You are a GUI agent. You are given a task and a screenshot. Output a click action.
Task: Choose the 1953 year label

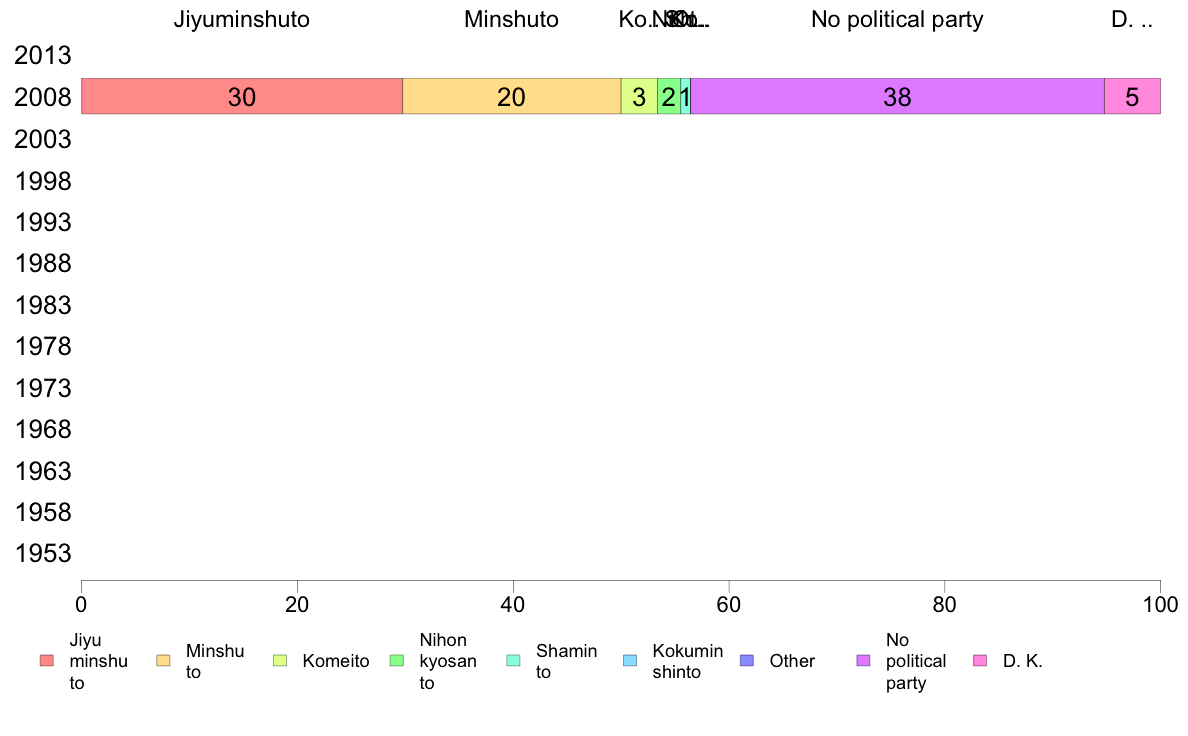pos(43,553)
